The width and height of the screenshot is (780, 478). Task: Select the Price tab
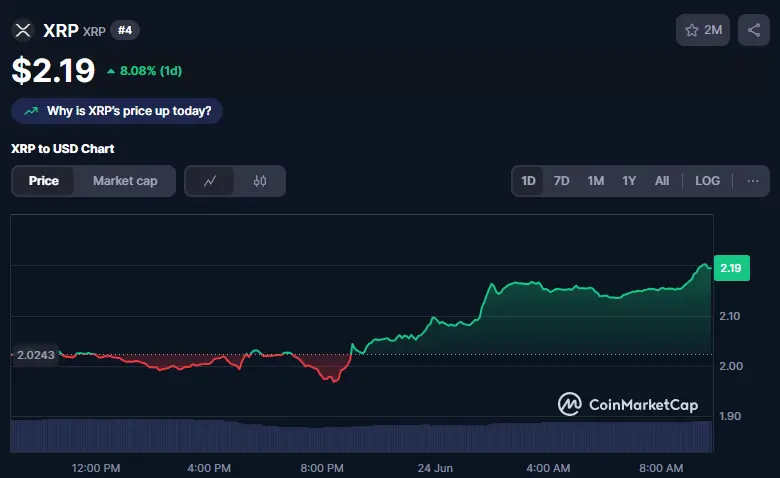pos(44,181)
